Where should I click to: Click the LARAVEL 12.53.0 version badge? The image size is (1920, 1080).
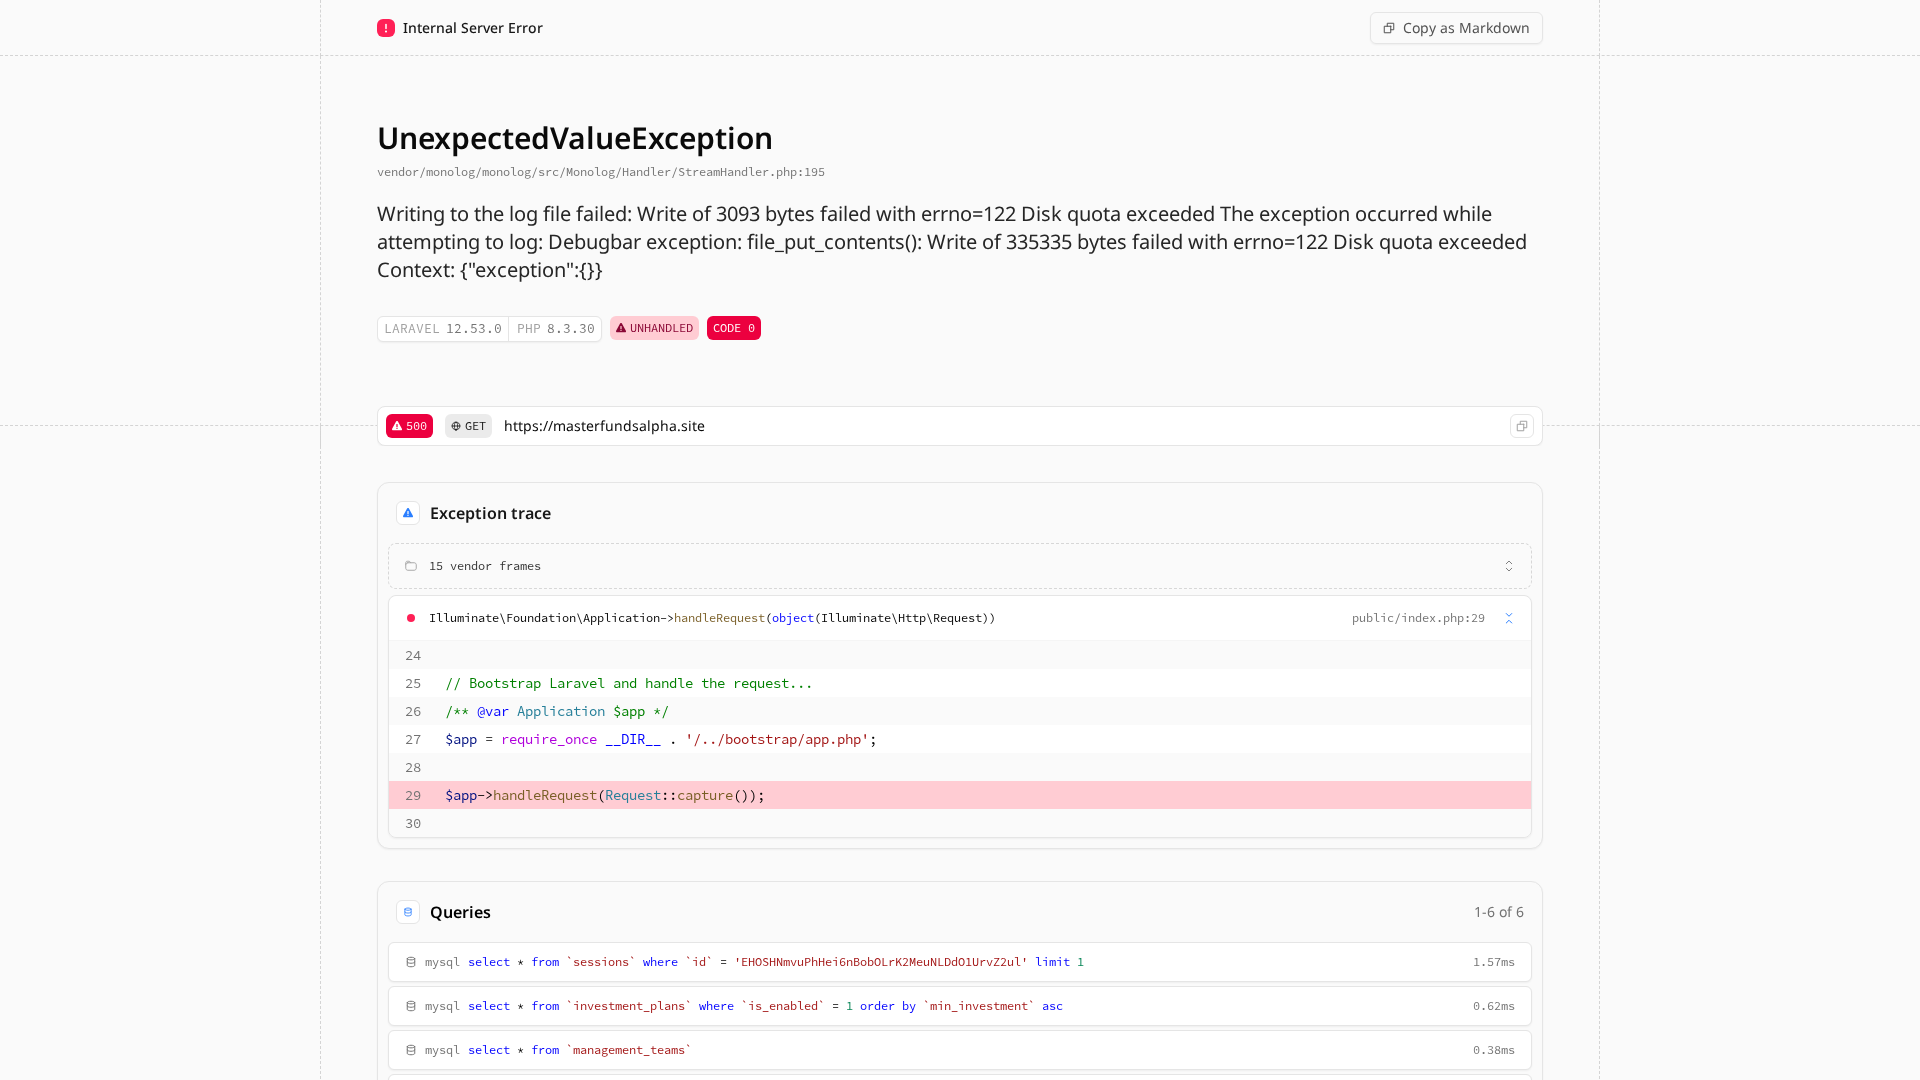[443, 328]
